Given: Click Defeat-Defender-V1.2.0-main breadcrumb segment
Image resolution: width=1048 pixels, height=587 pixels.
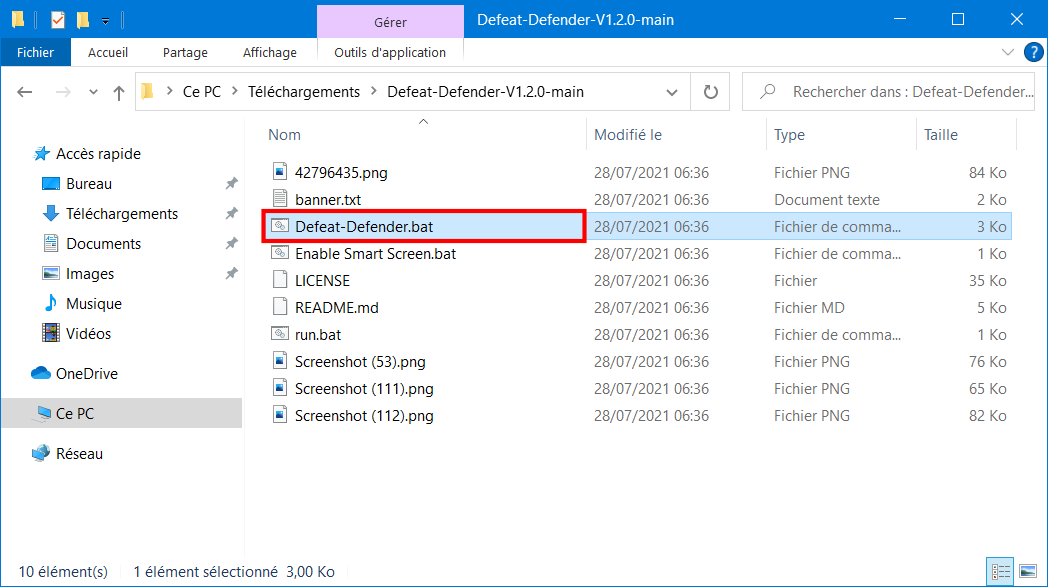Looking at the screenshot, I should (485, 92).
